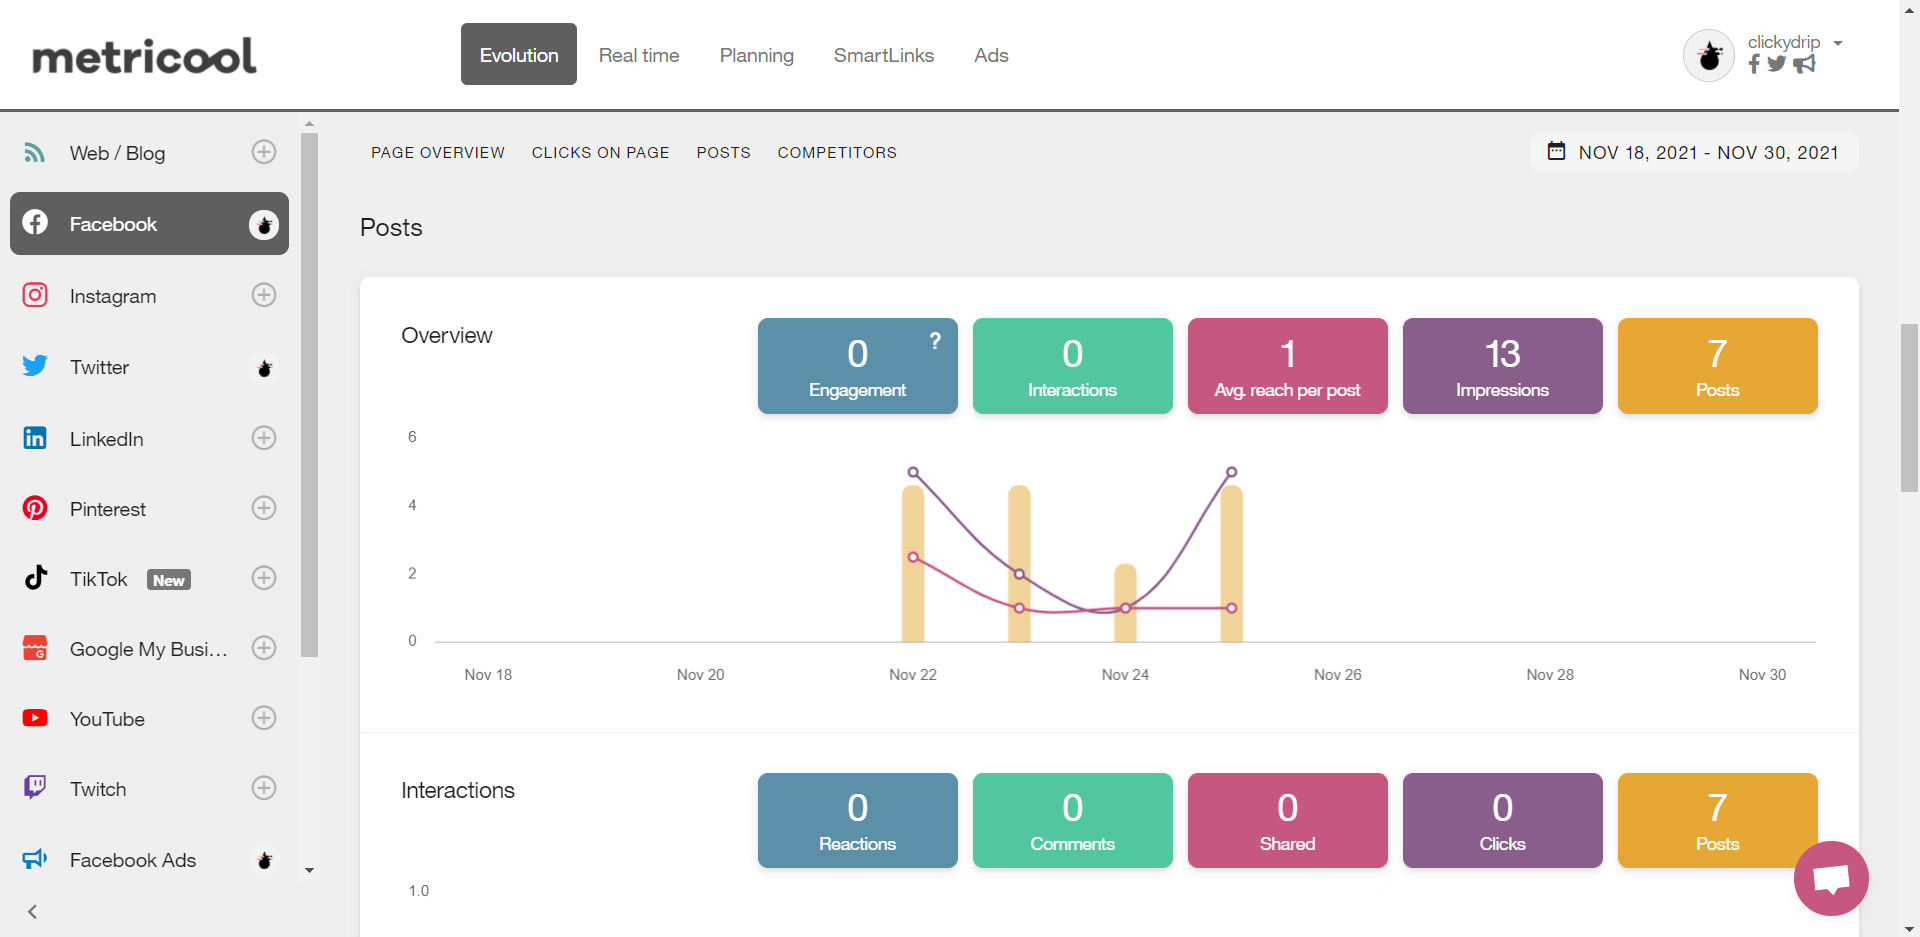Click the Facebook connected account avatar

click(x=264, y=225)
